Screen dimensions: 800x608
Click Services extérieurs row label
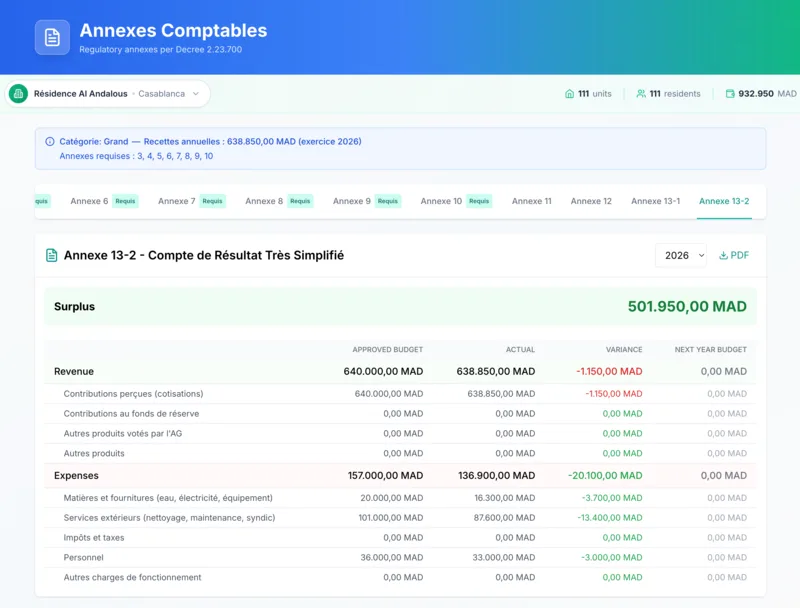click(x=169, y=518)
